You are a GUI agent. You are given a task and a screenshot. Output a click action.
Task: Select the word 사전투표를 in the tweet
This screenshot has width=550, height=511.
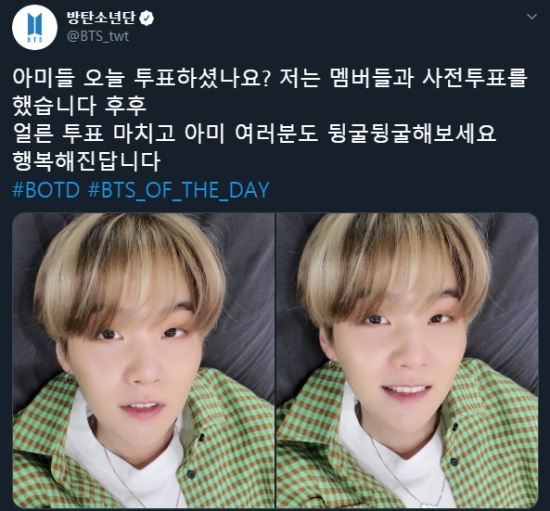[x=475, y=78]
